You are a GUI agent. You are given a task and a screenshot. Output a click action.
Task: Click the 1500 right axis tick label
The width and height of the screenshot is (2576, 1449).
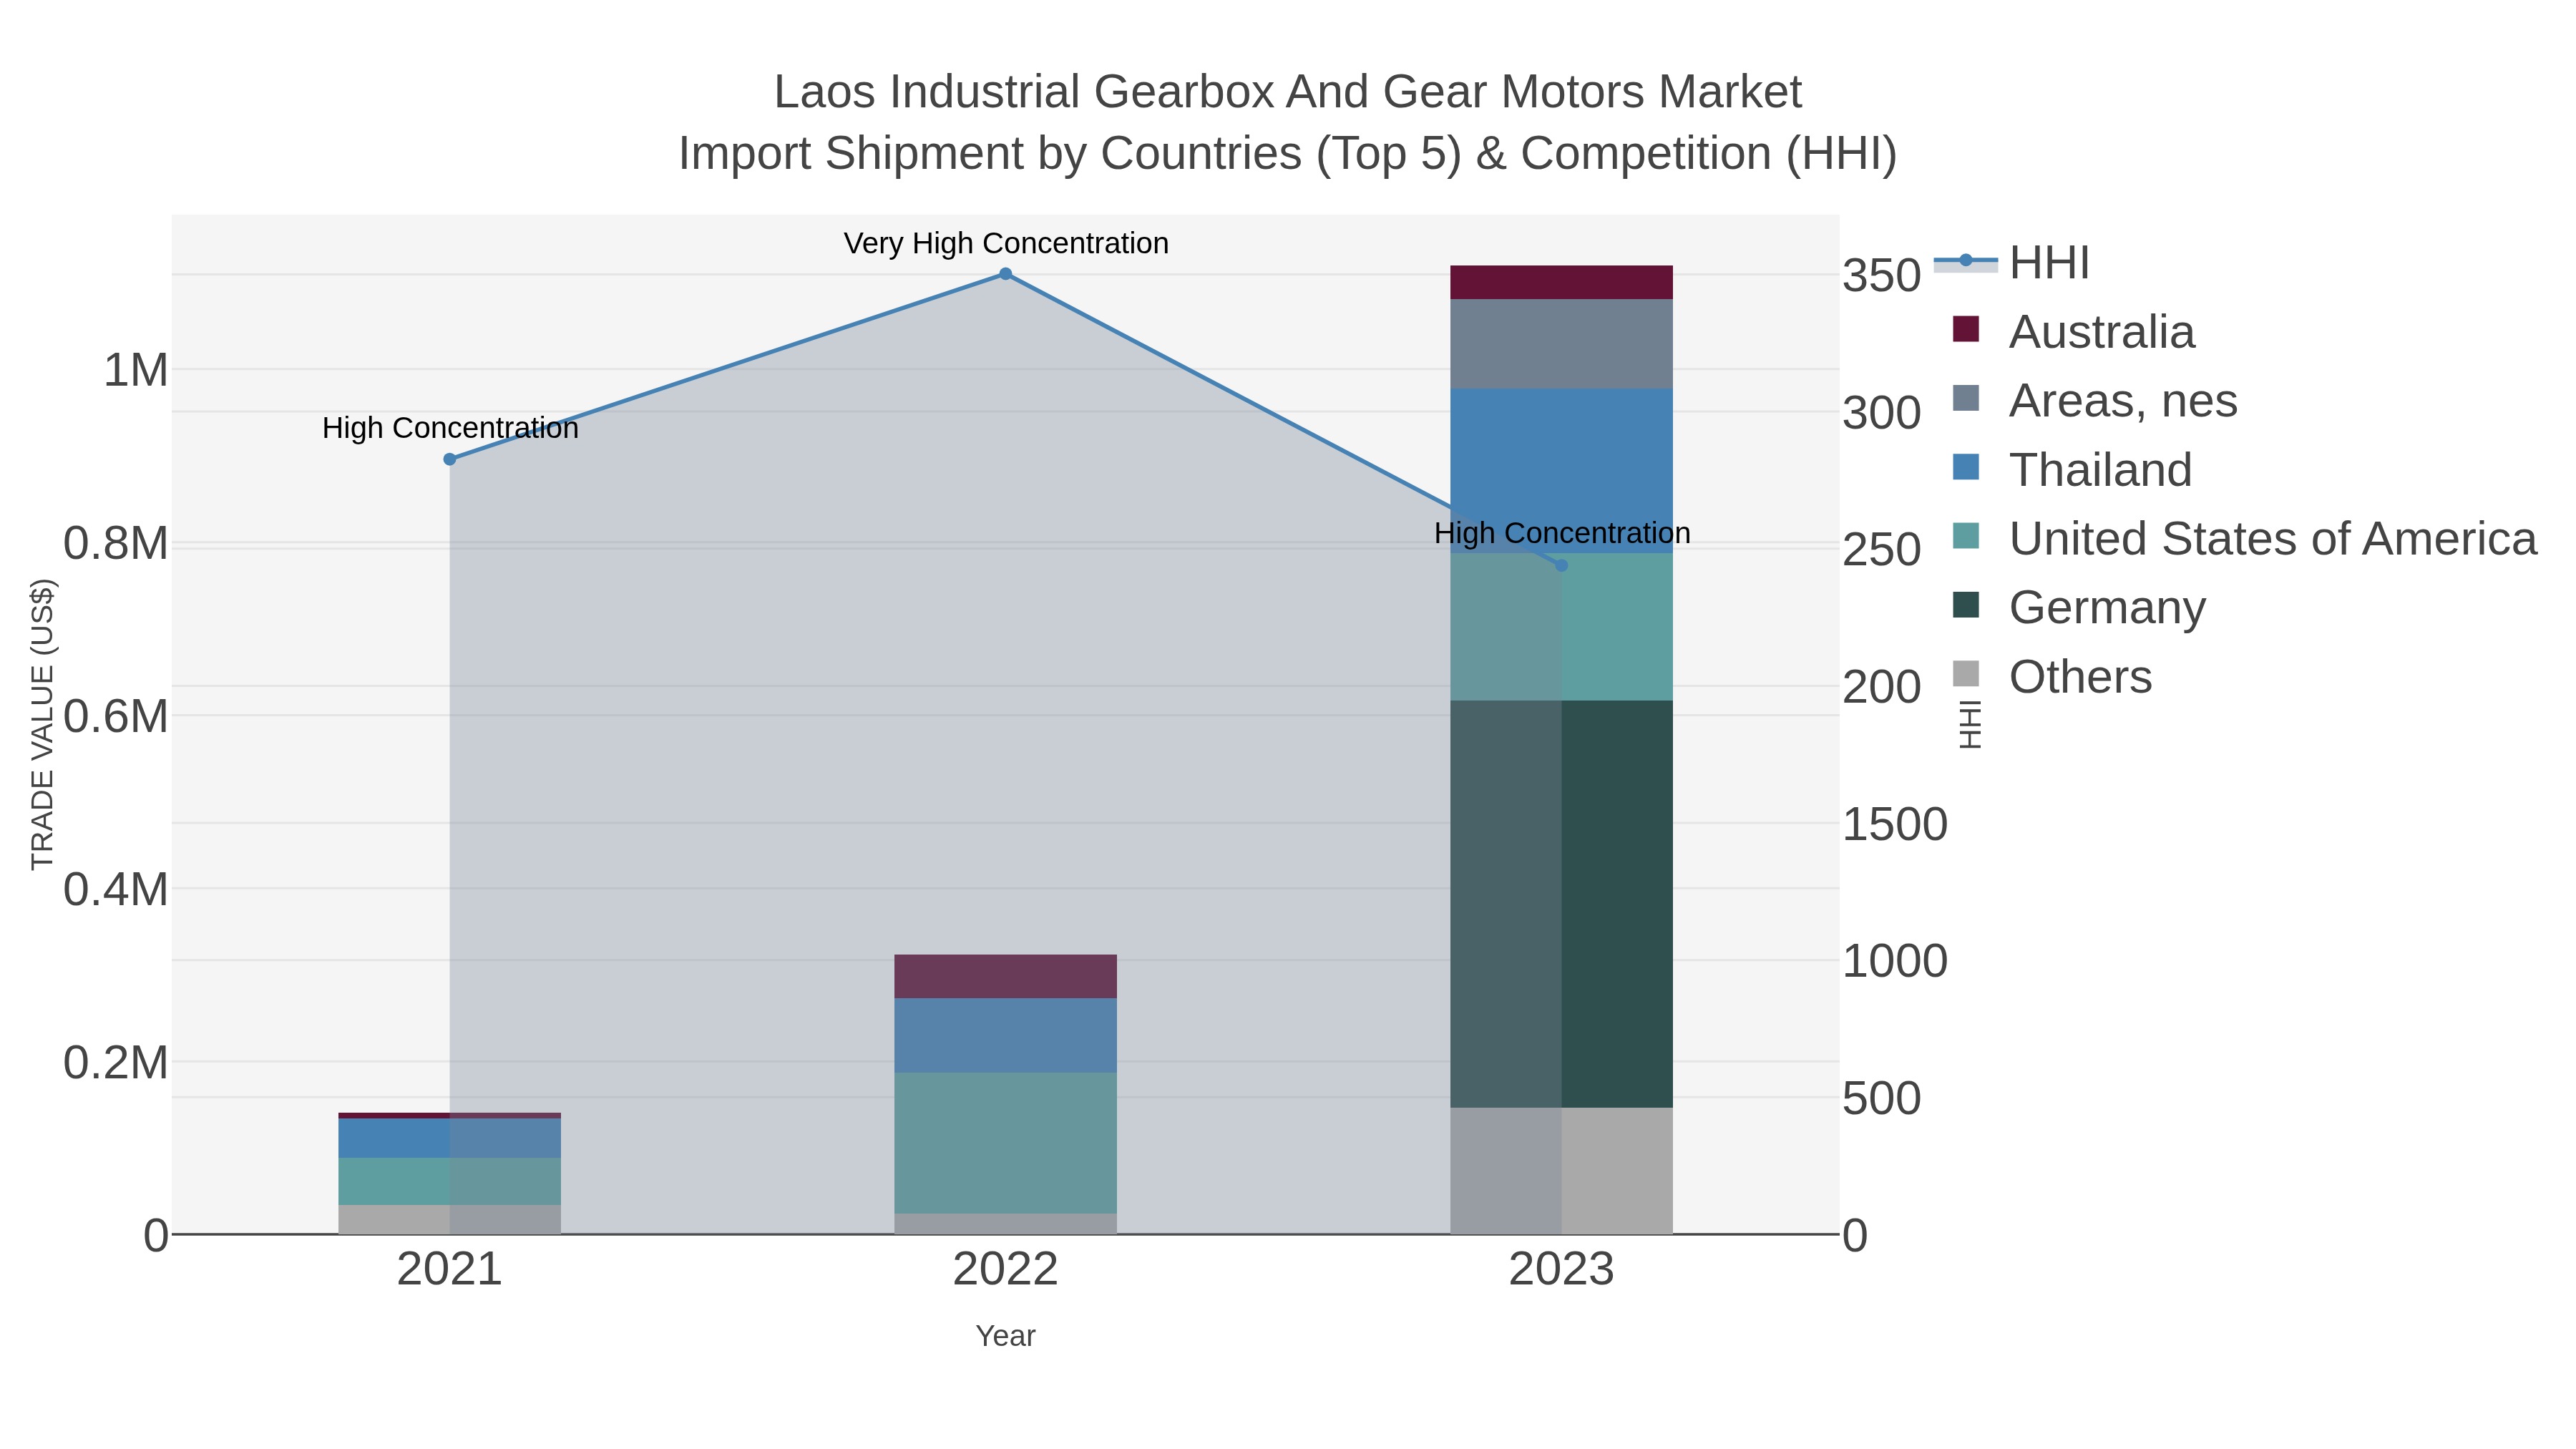click(1895, 825)
